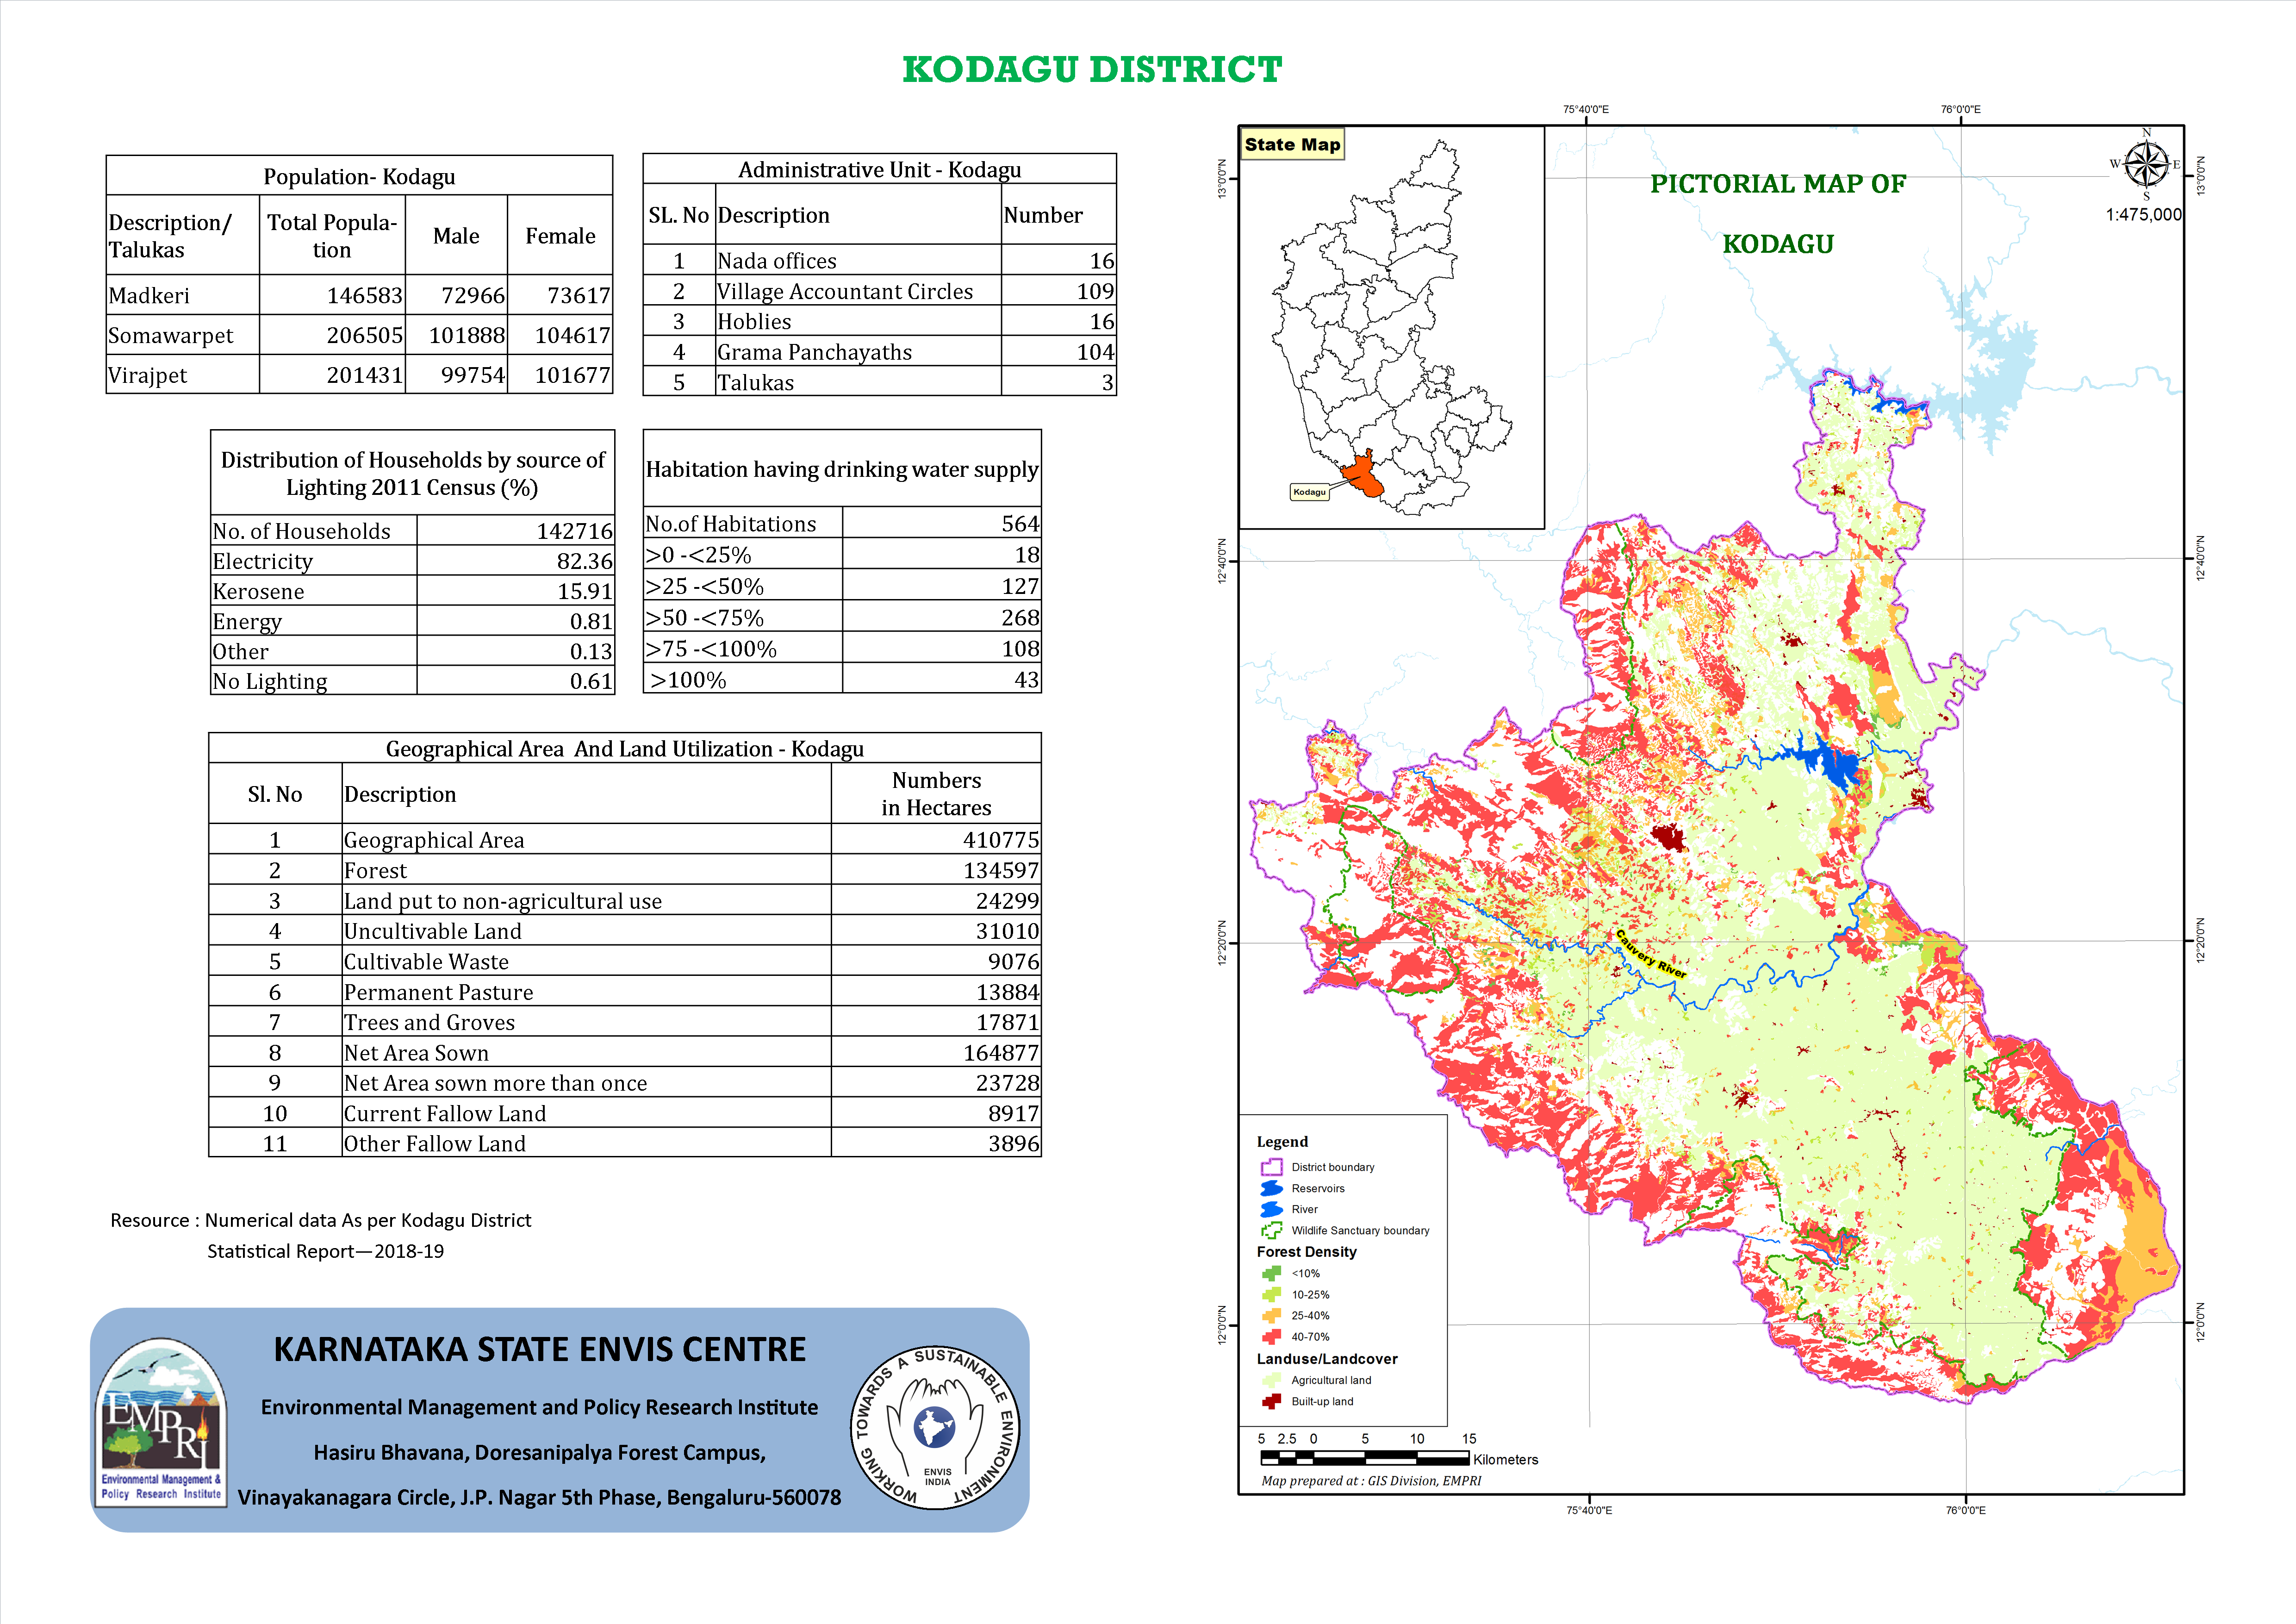
Task: Click the KODAGU DISTRICT page title
Action: [x=1092, y=69]
